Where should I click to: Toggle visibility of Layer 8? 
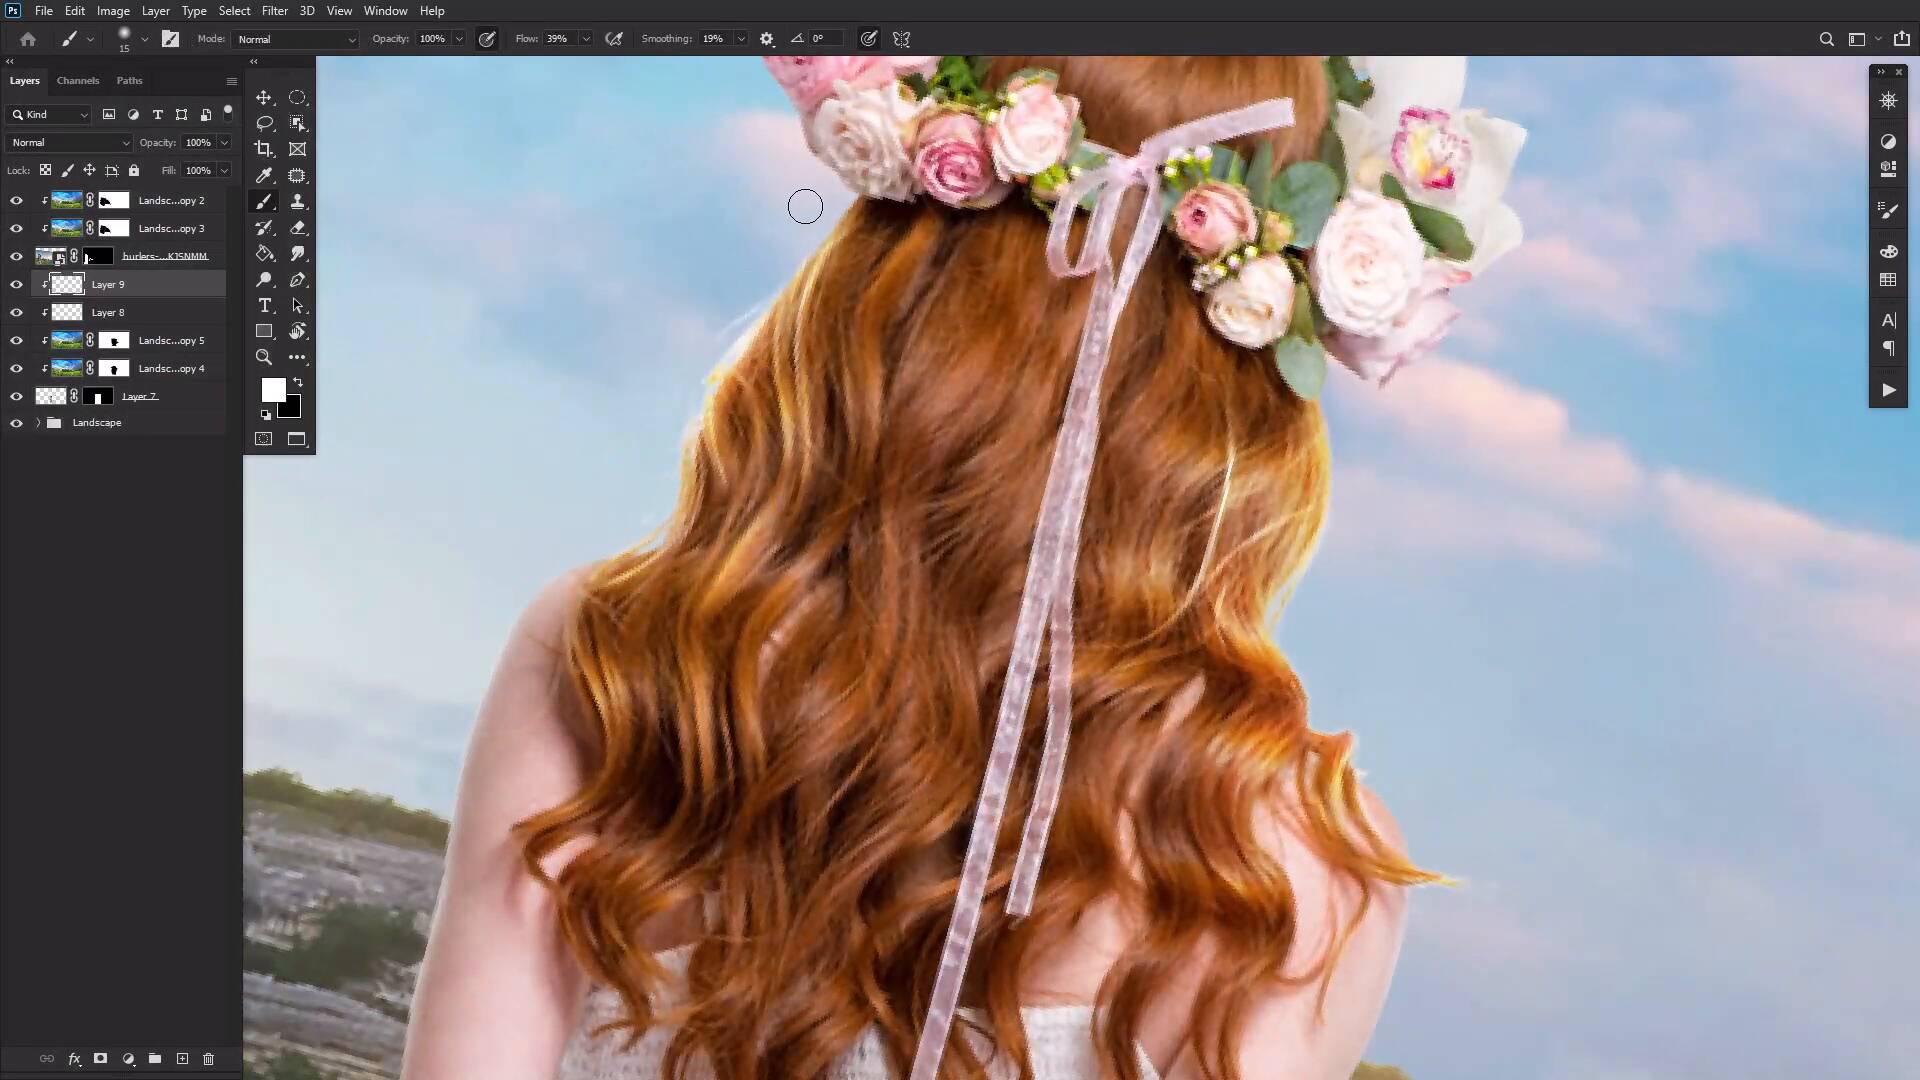[x=16, y=312]
